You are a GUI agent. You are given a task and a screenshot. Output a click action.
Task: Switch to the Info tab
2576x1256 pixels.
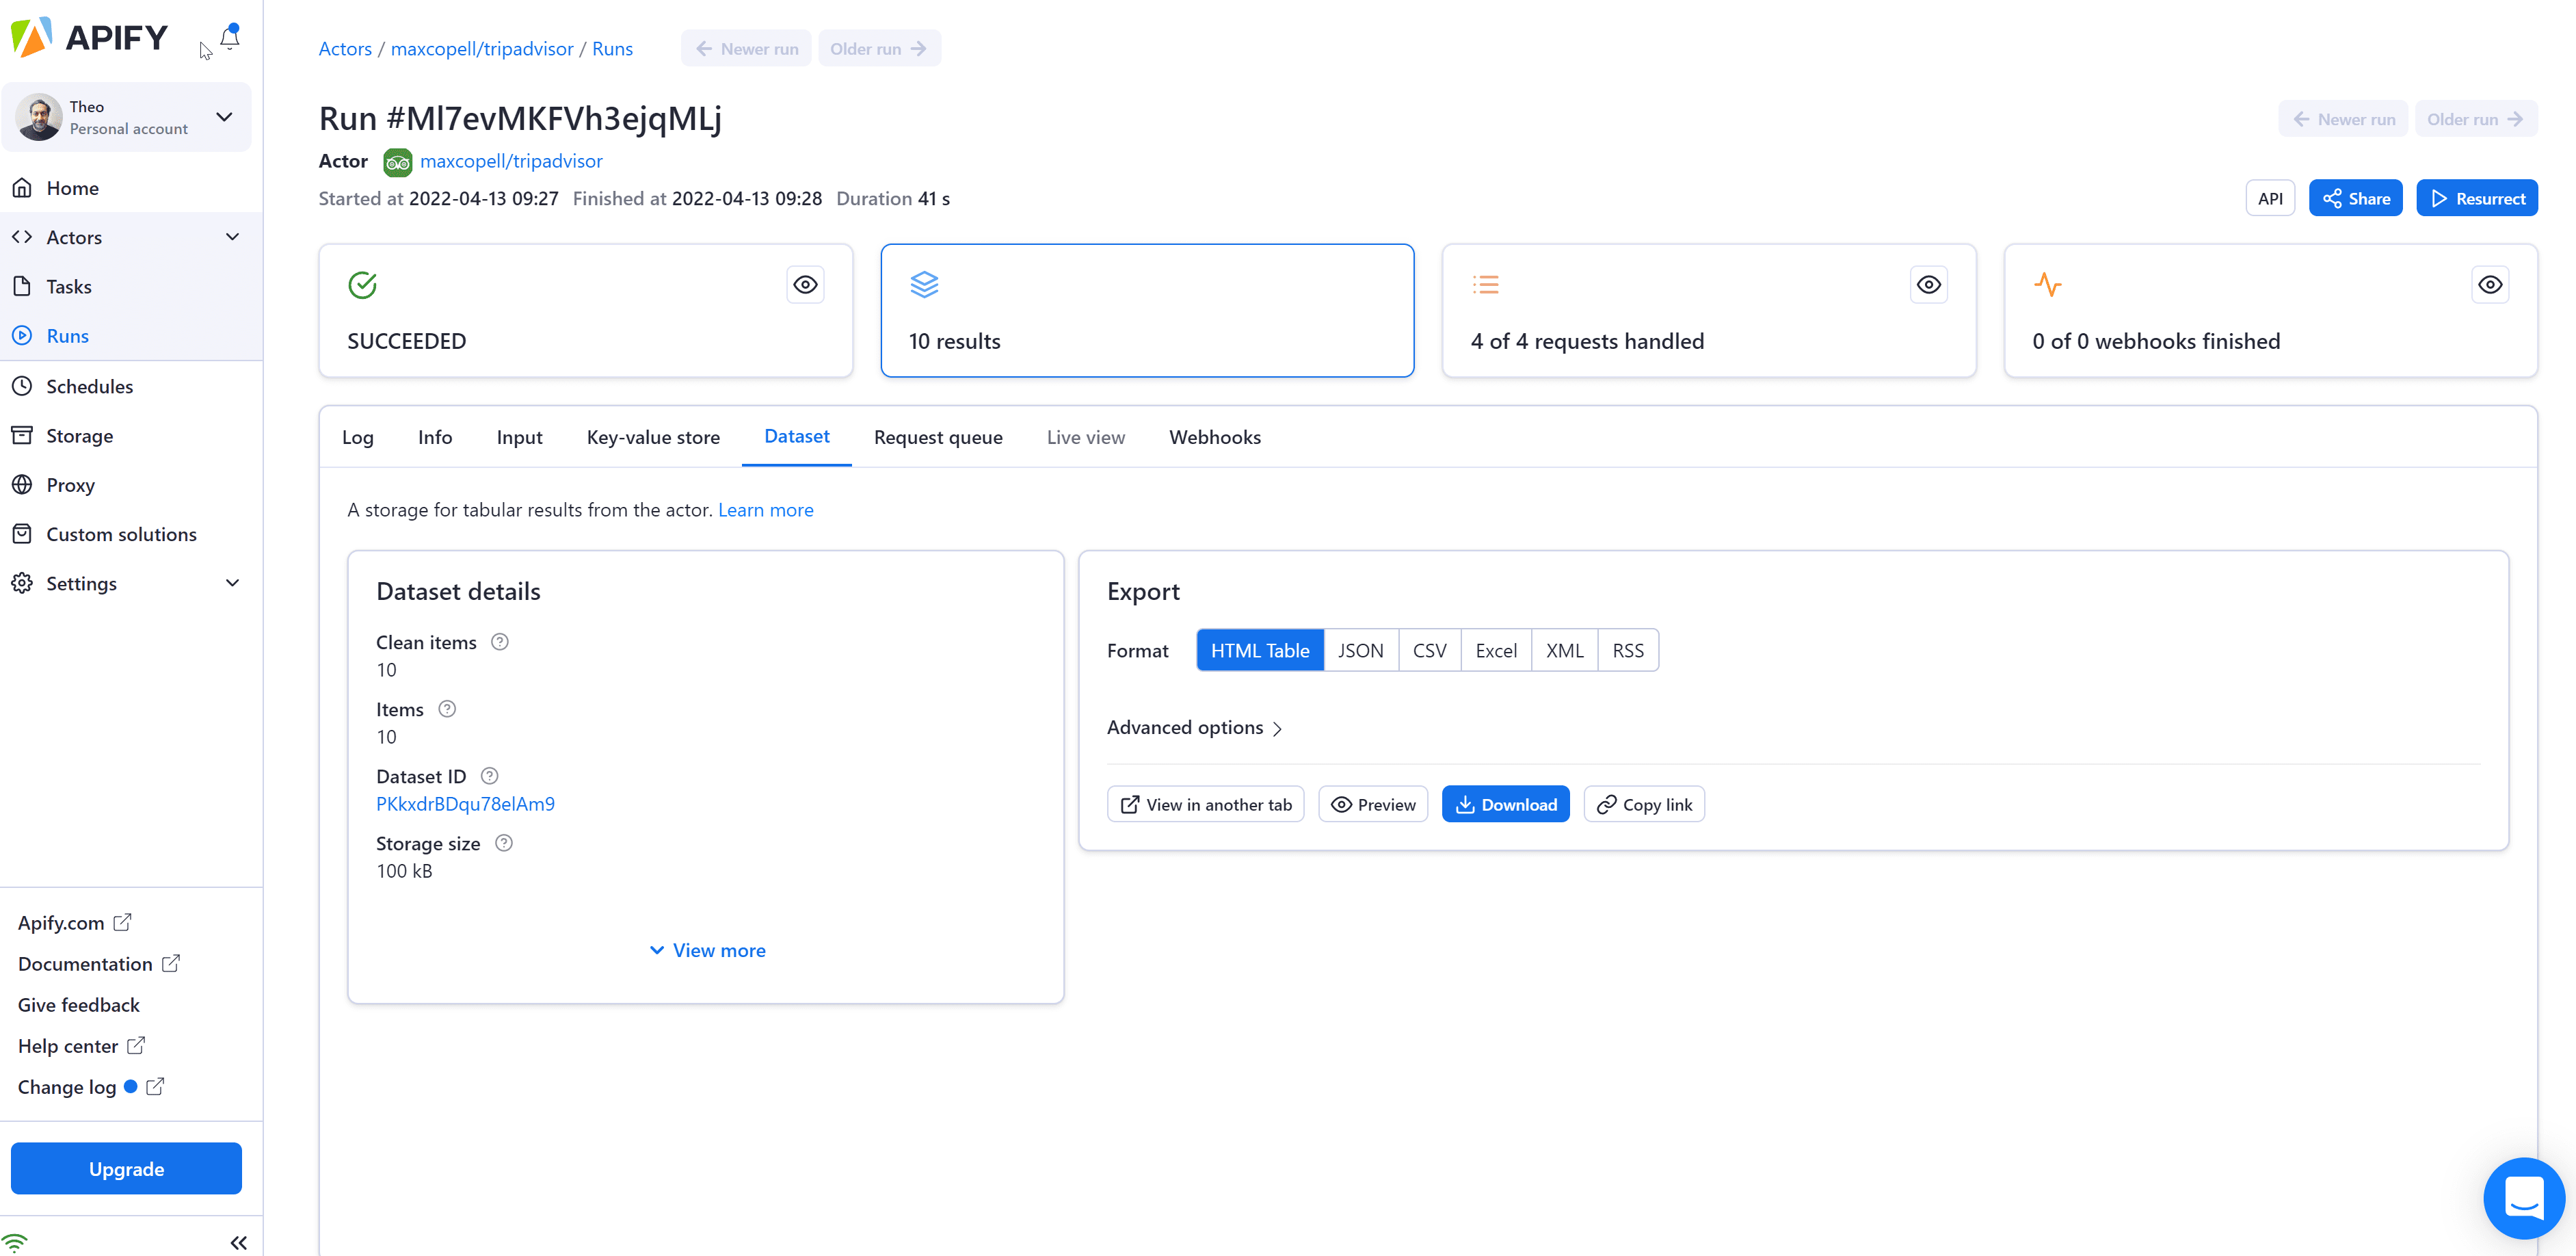click(x=435, y=437)
